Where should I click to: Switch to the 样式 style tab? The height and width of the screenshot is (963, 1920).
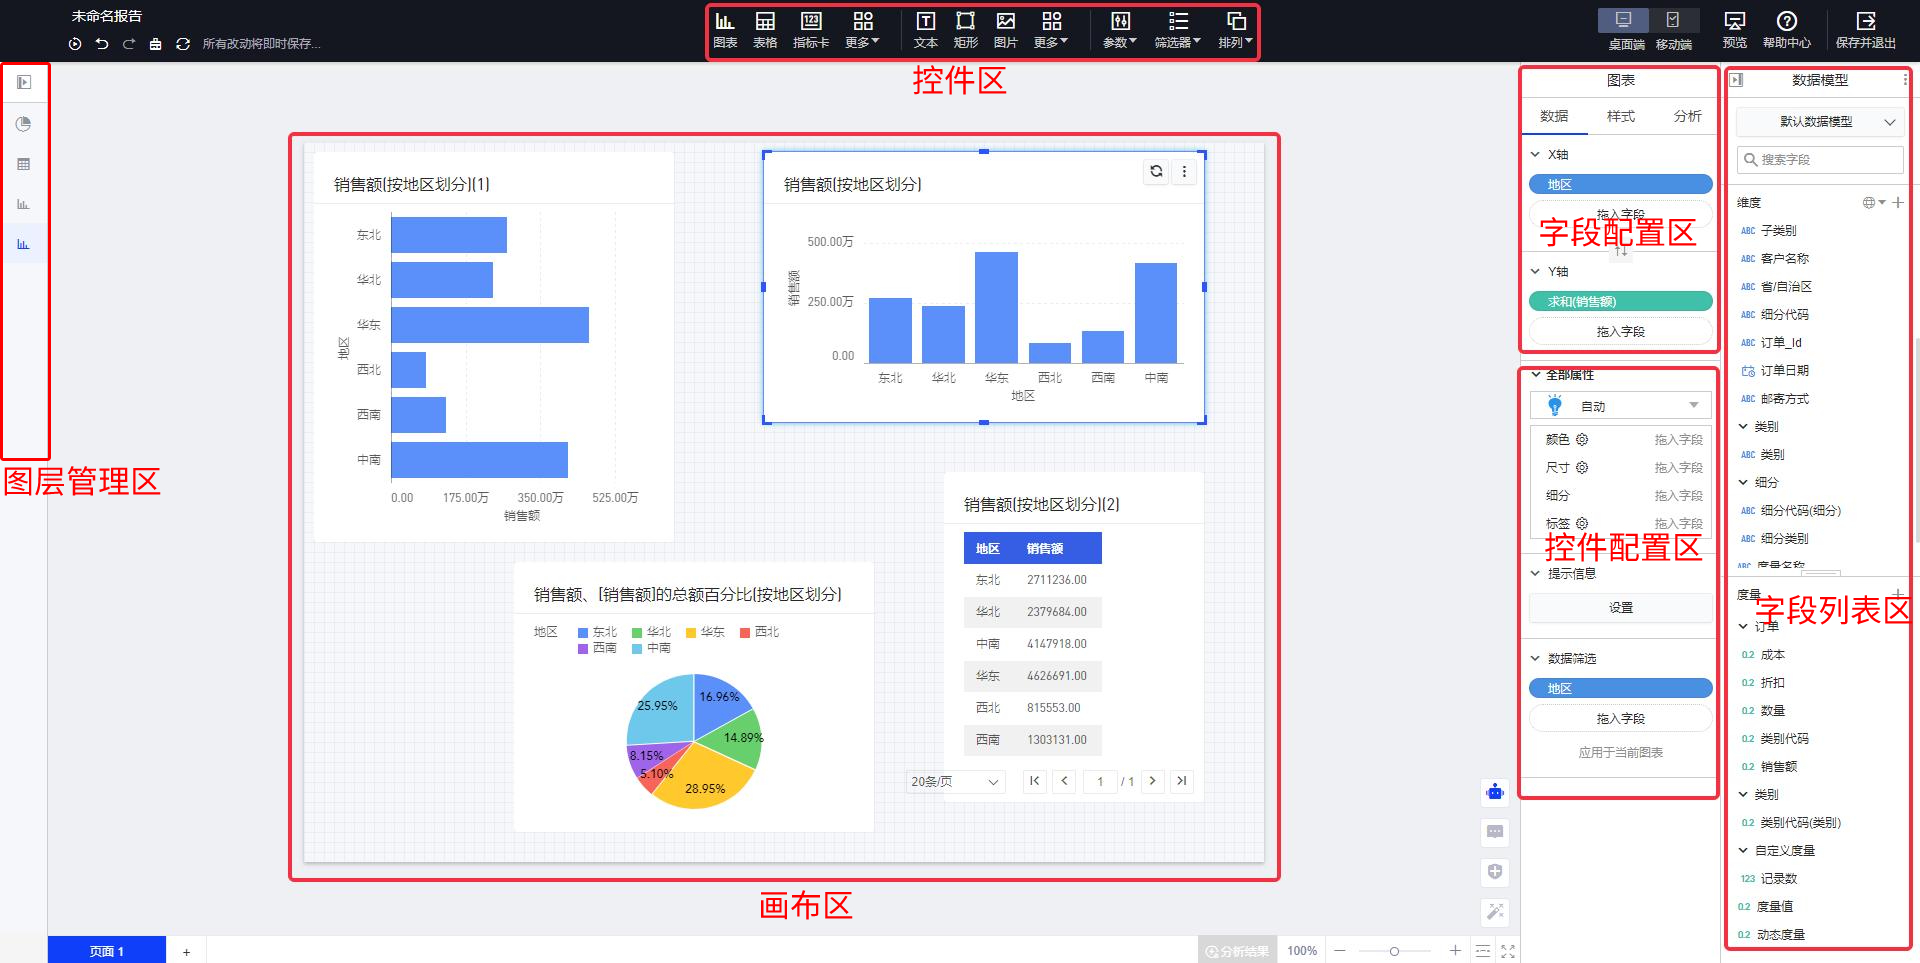1620,116
